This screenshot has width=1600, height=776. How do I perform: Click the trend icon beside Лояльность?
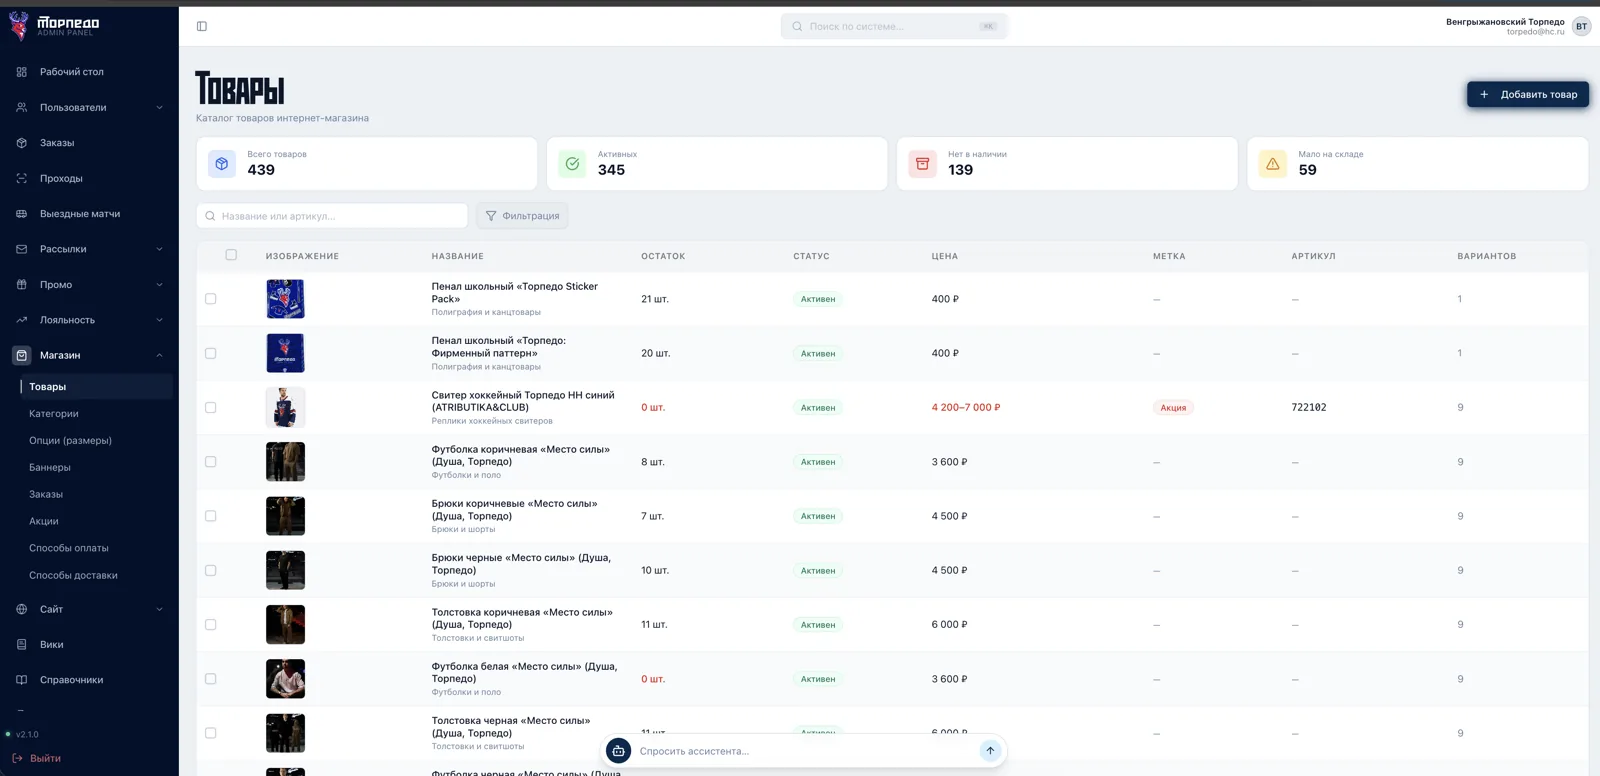[x=22, y=320]
